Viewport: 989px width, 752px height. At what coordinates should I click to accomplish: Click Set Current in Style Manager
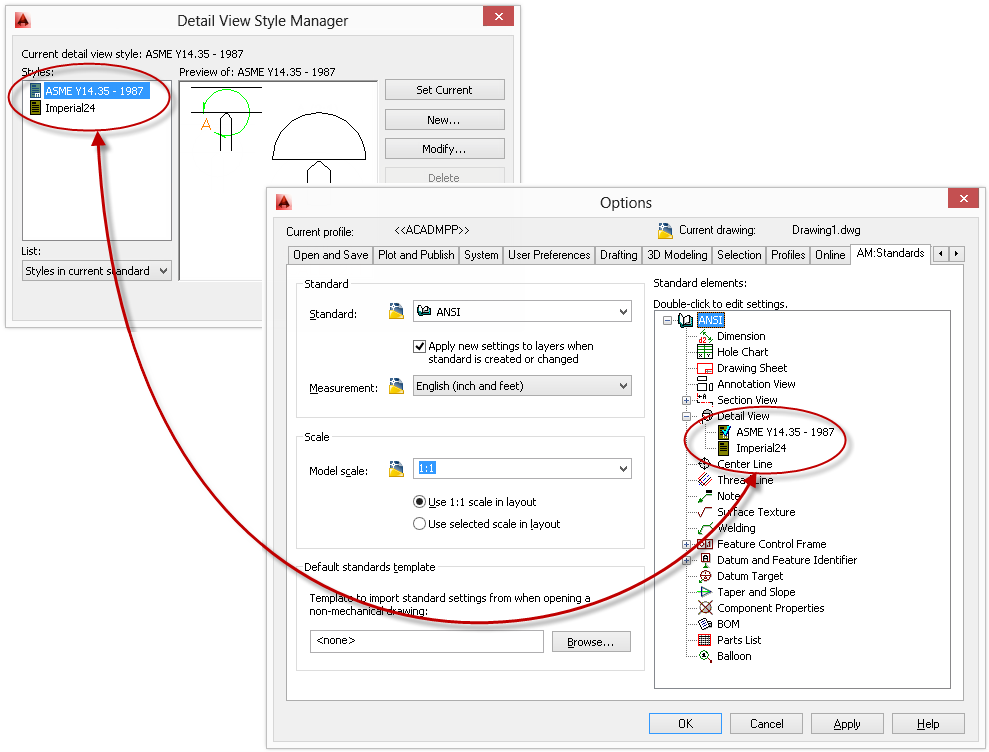pyautogui.click(x=445, y=90)
